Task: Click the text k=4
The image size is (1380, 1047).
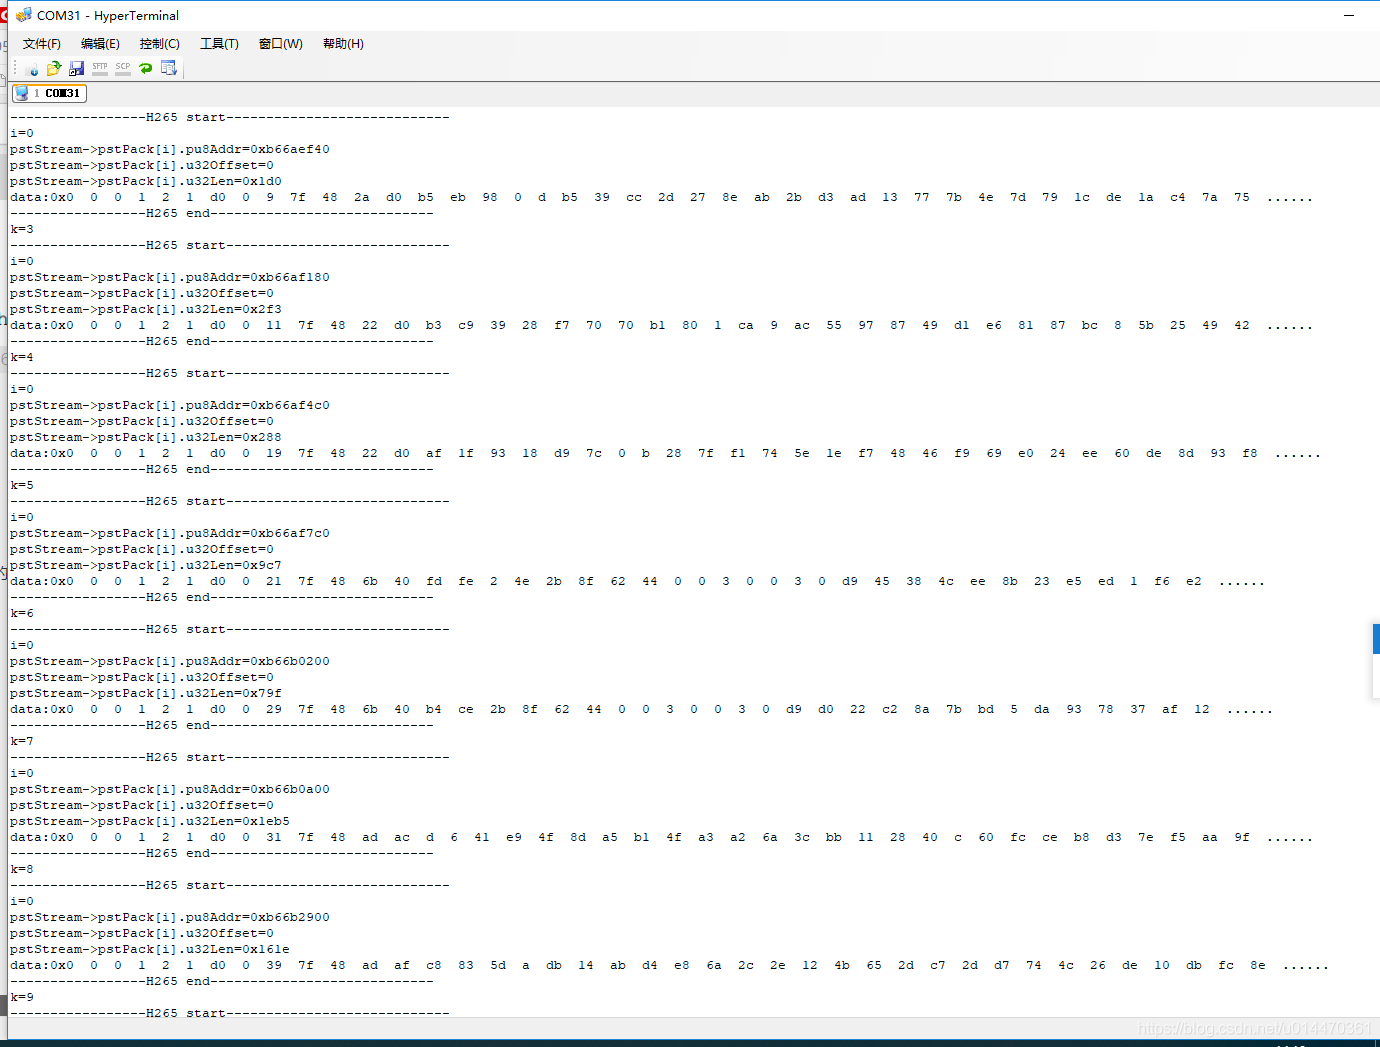Action: click(22, 357)
